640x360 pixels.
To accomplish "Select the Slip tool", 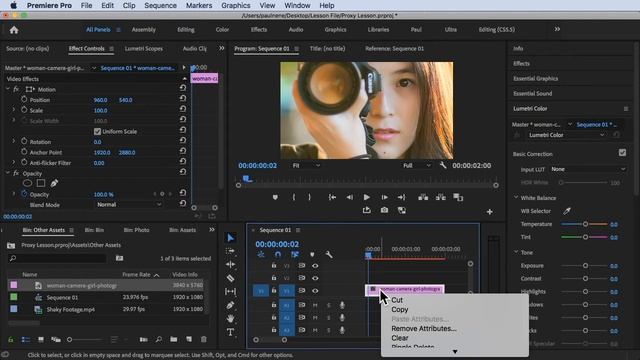I will [x=231, y=291].
